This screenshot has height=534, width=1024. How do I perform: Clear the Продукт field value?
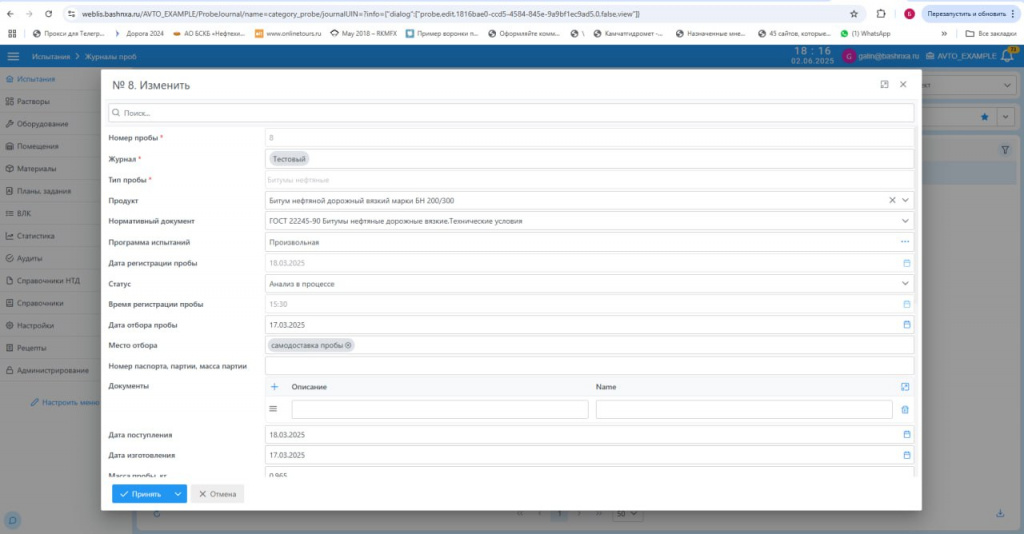coord(892,200)
